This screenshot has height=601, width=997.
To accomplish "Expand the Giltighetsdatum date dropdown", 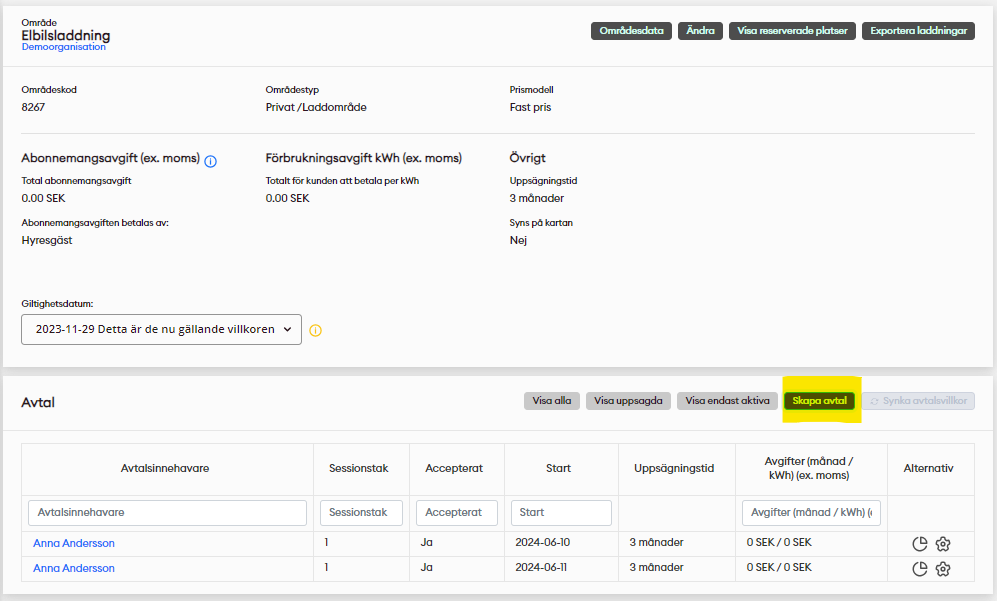I will click(161, 329).
